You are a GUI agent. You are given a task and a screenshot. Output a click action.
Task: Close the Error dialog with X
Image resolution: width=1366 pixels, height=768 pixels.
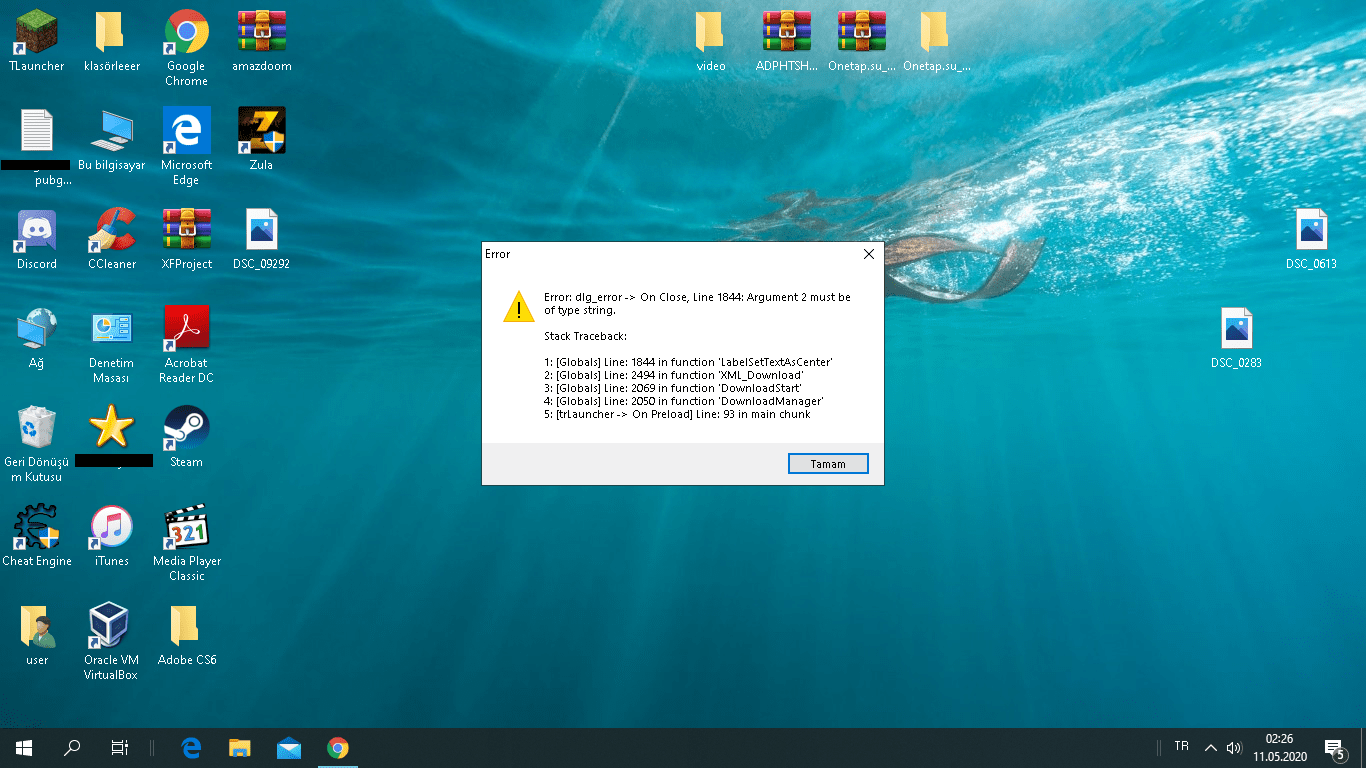(868, 254)
